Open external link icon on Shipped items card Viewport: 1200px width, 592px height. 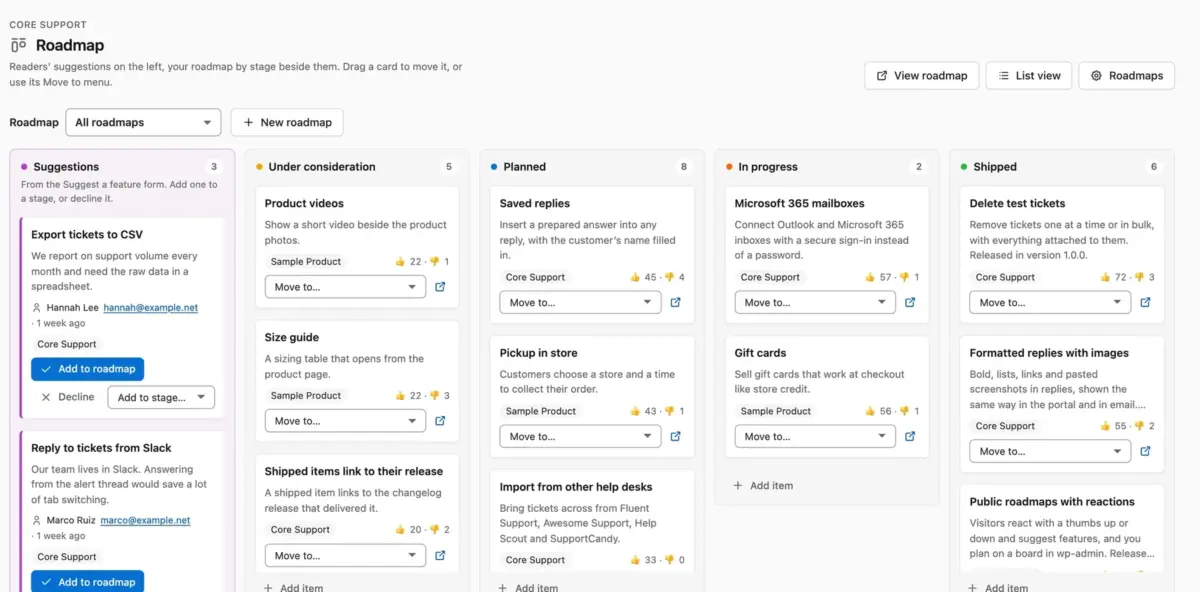click(x=440, y=555)
